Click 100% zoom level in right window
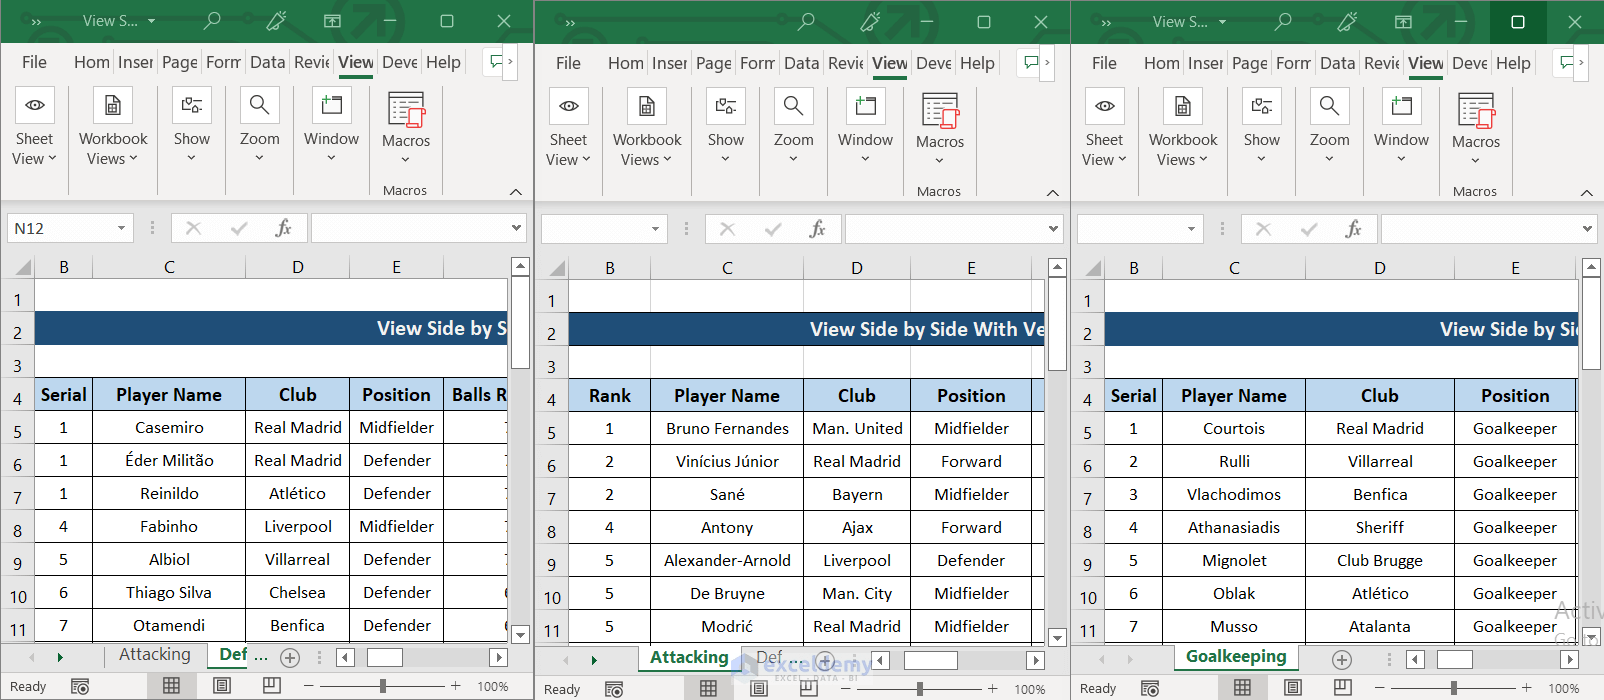This screenshot has height=700, width=1604. [1563, 689]
